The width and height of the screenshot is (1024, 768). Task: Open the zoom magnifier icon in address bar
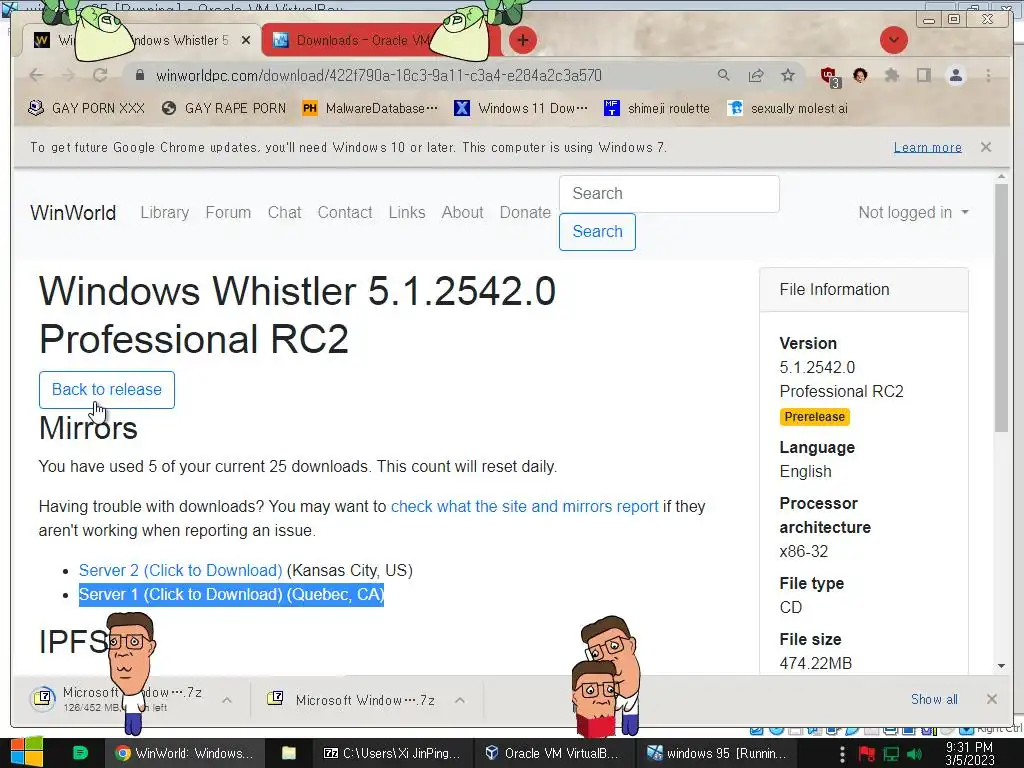[724, 75]
